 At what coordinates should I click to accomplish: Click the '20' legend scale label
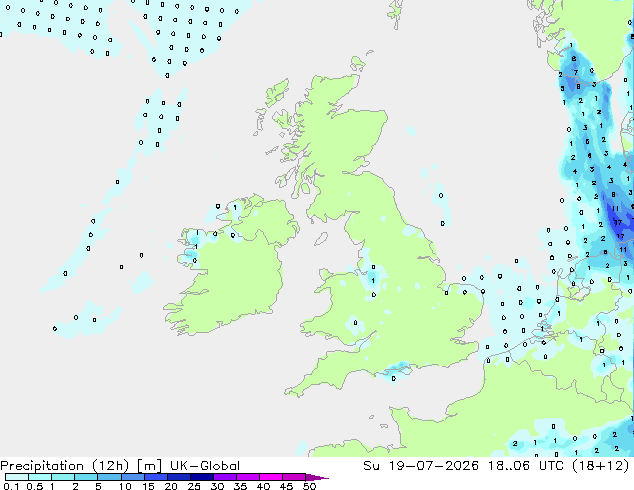pos(171,486)
